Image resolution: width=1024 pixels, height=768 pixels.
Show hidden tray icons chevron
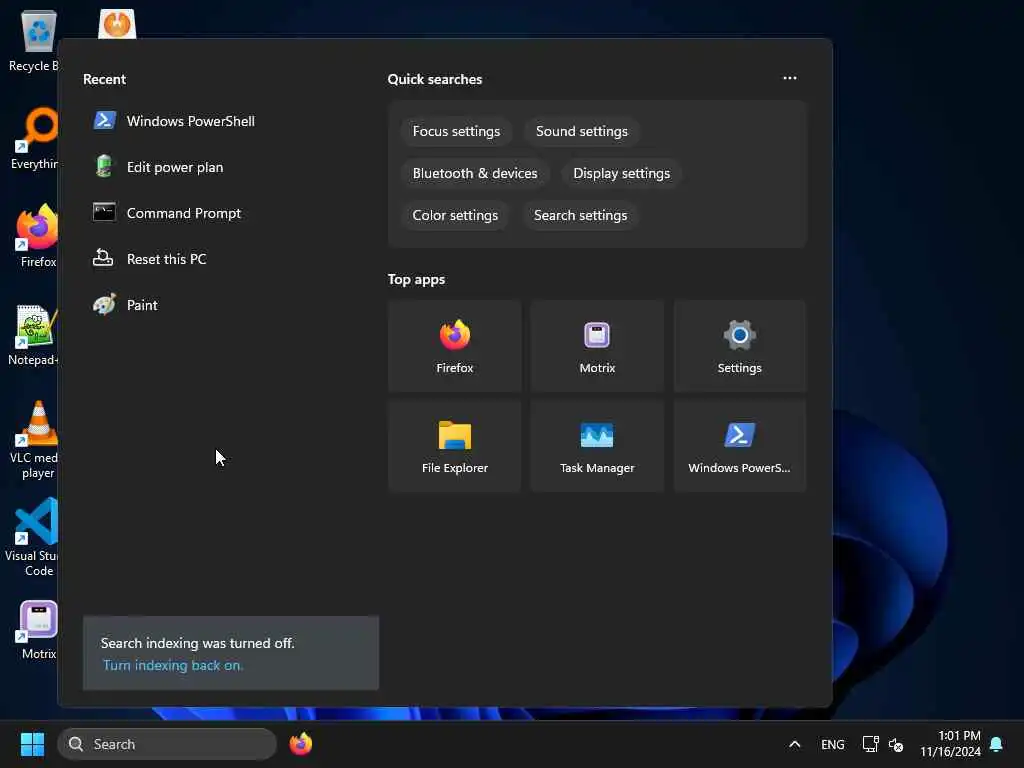click(x=795, y=744)
